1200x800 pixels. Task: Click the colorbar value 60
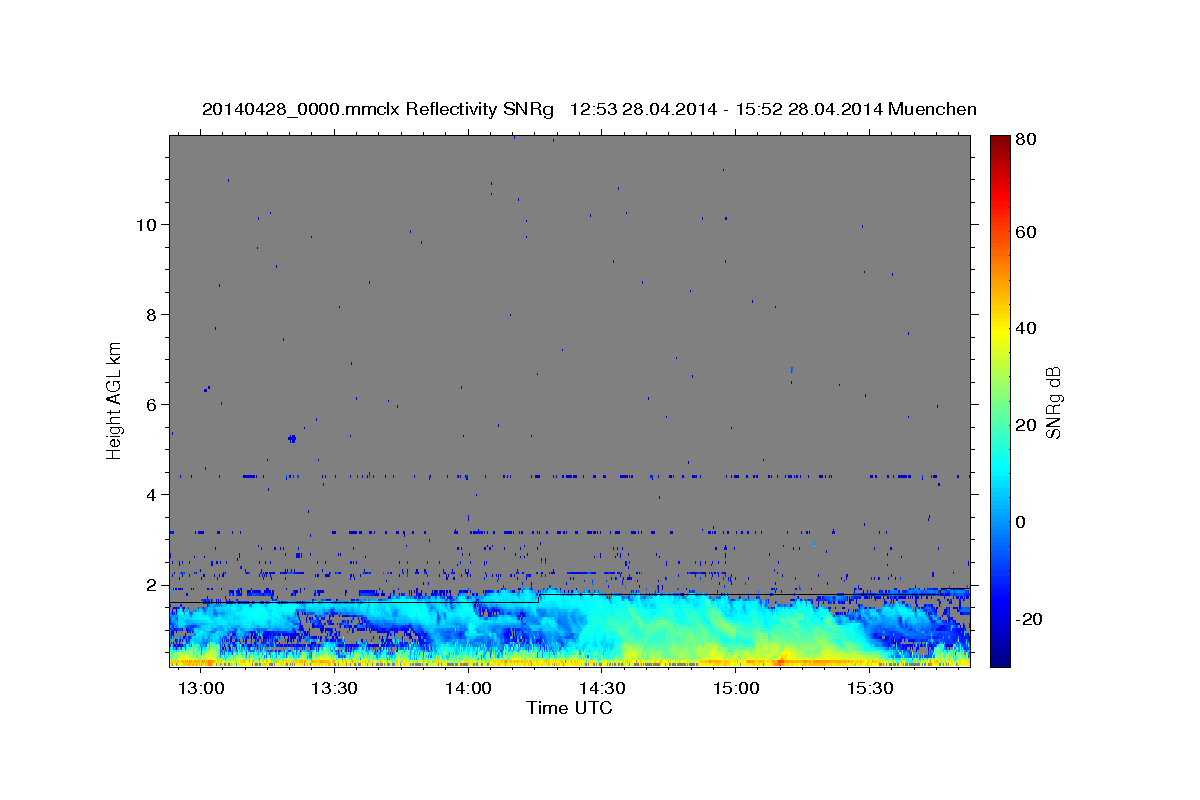point(1028,232)
